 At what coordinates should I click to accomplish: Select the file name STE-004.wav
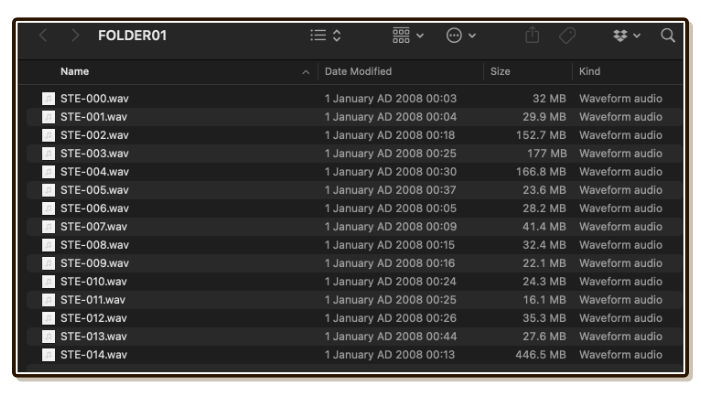(x=94, y=172)
